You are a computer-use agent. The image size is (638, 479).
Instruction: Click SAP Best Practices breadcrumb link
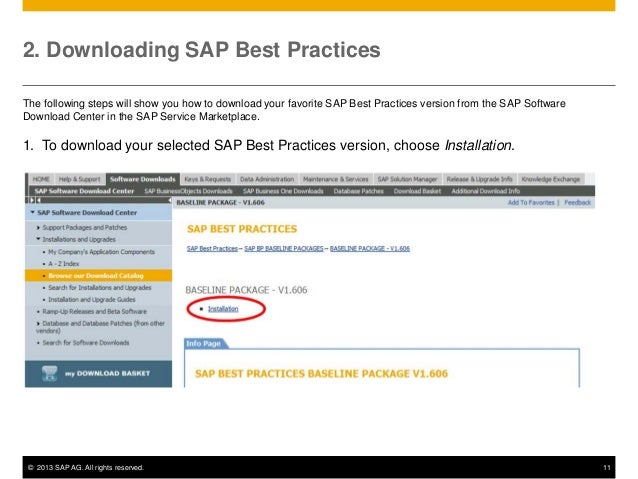(x=212, y=248)
